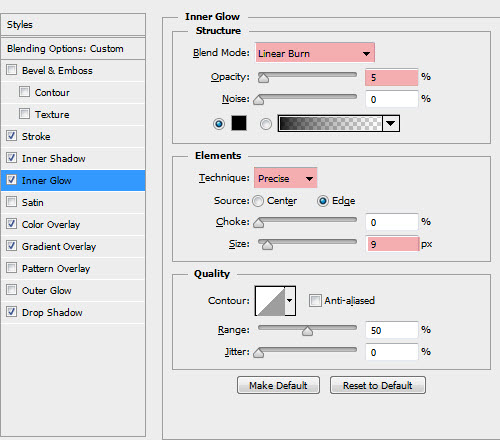Select the Center source radio button
This screenshot has height=440, width=500.
pos(258,201)
